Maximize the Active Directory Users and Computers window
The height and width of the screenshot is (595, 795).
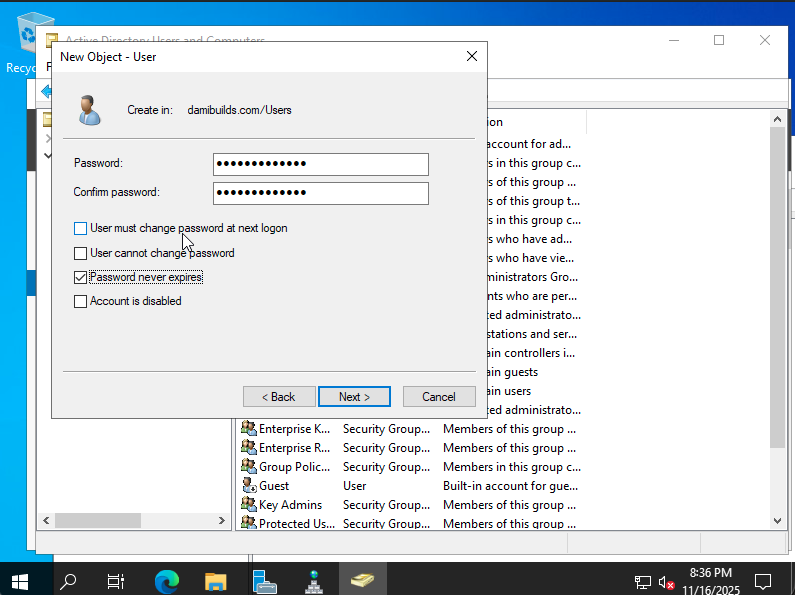(719, 40)
